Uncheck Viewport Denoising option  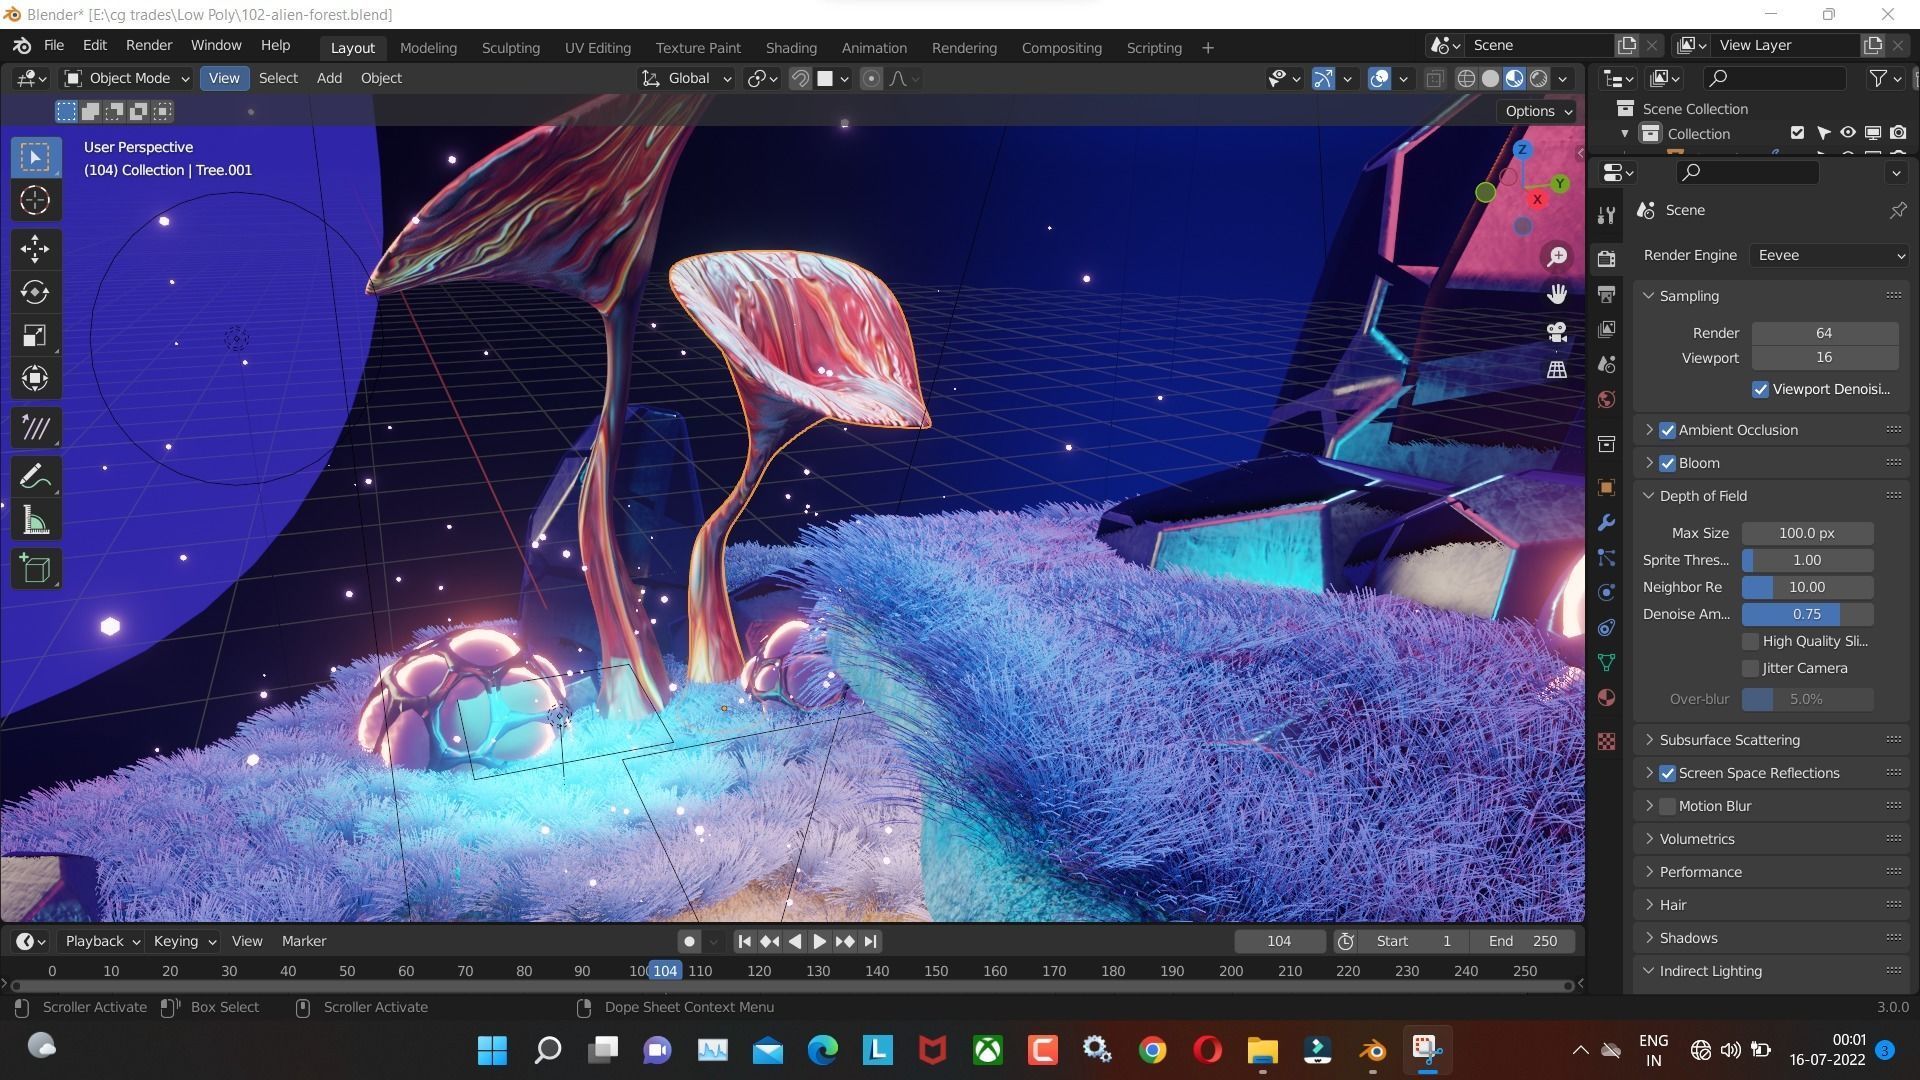pyautogui.click(x=1760, y=389)
